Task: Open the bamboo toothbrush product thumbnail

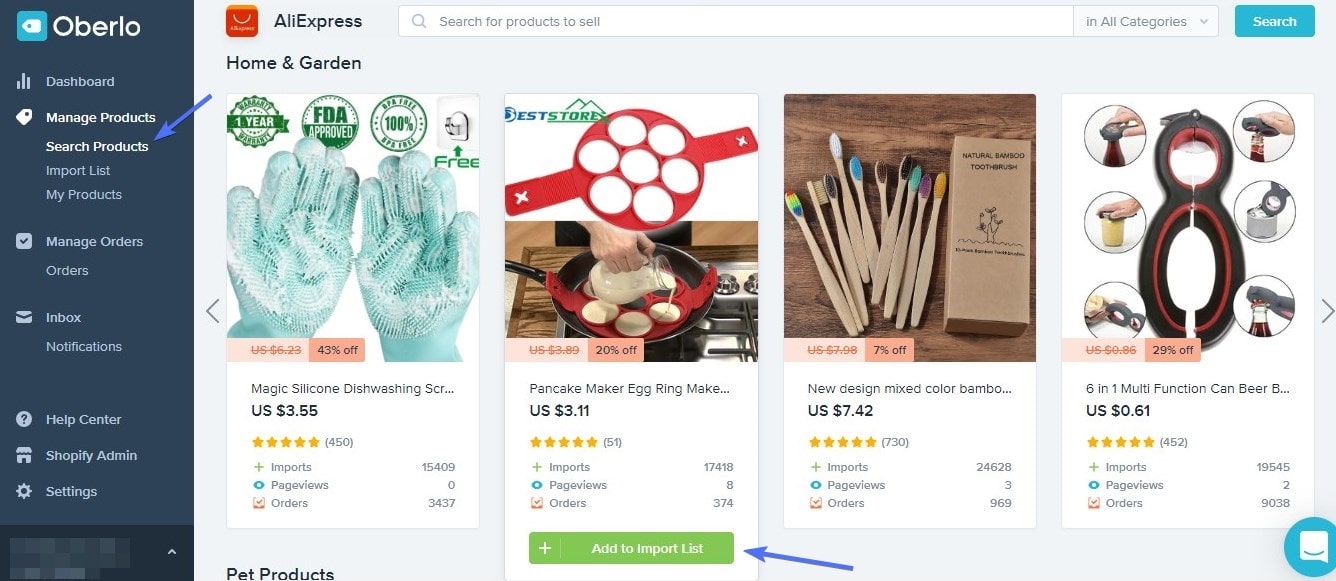Action: 909,228
